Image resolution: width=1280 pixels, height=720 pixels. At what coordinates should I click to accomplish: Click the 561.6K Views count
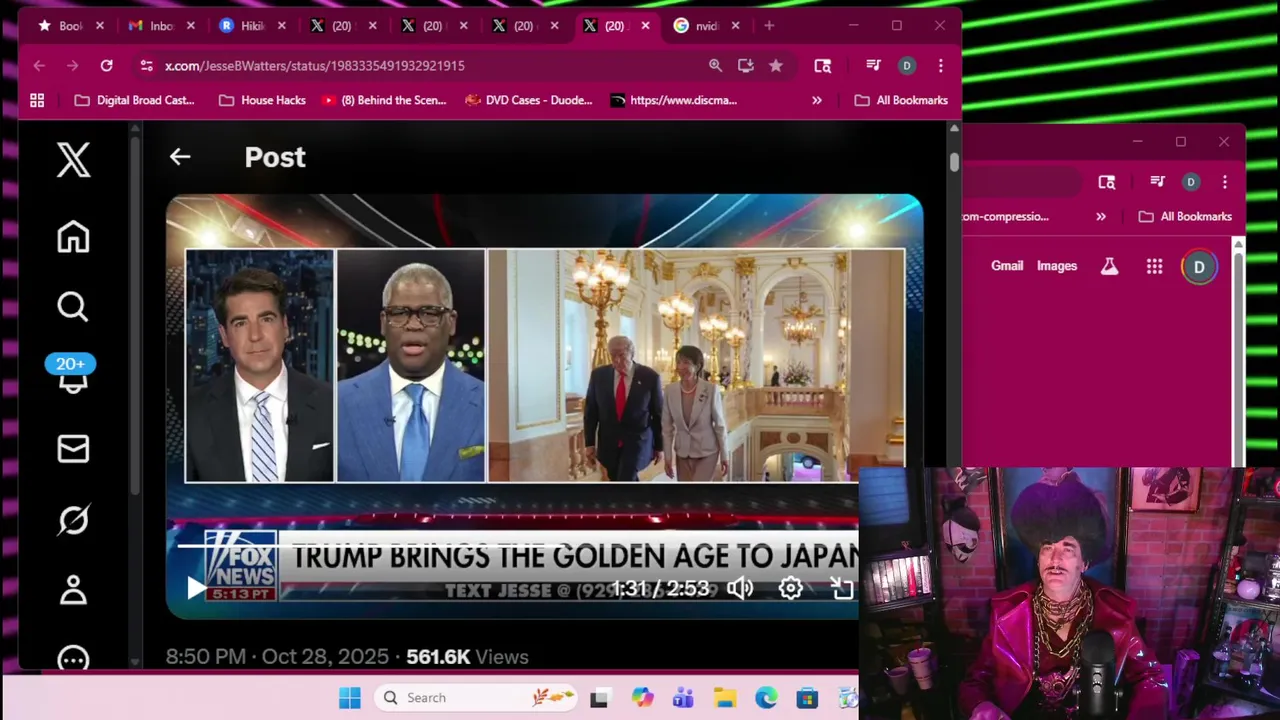467,657
